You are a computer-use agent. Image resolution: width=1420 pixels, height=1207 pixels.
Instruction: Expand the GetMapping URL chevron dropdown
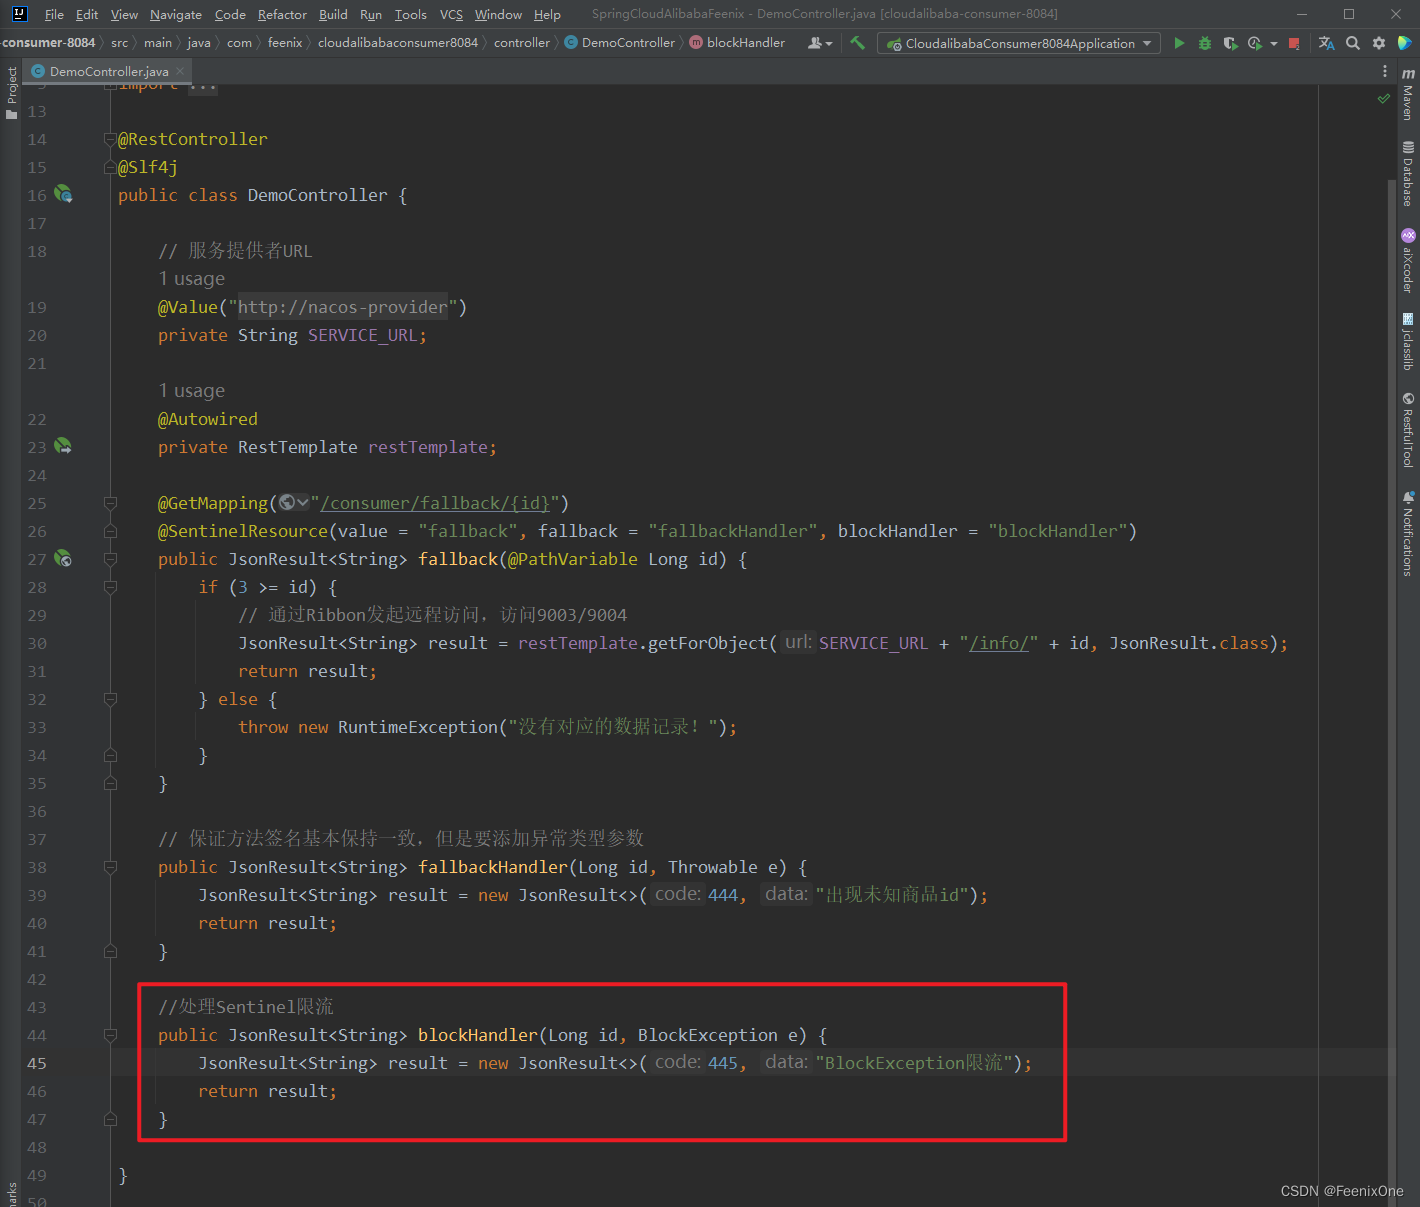coord(303,502)
